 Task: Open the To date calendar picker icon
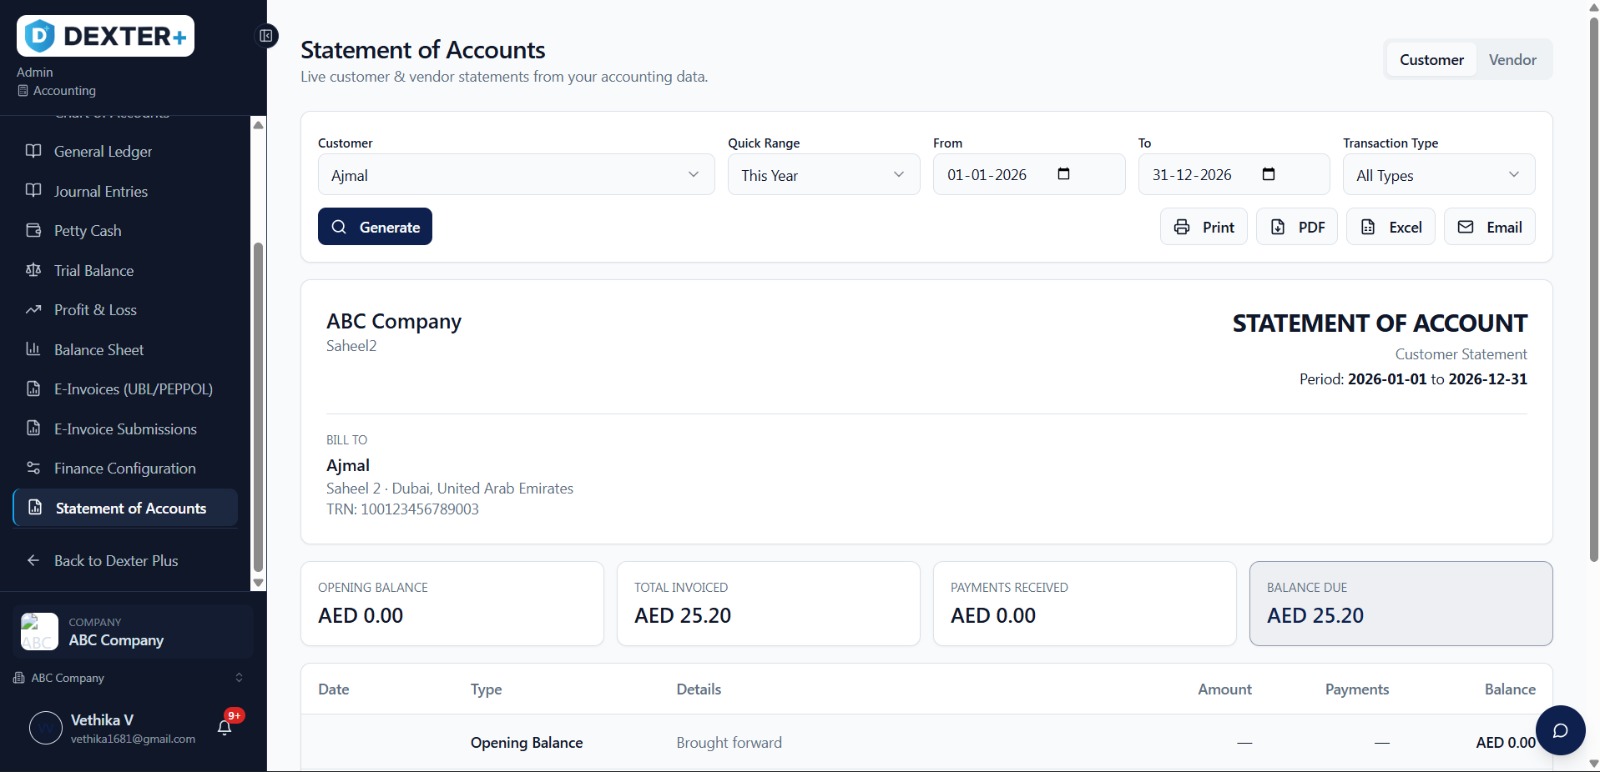click(1268, 174)
